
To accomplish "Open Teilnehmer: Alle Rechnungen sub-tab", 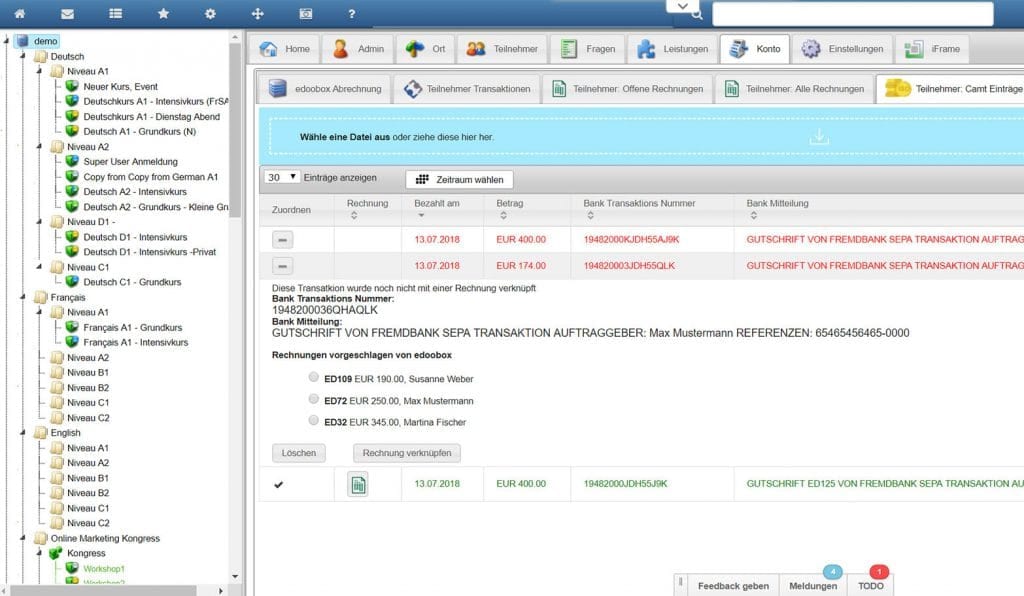I will [794, 89].
